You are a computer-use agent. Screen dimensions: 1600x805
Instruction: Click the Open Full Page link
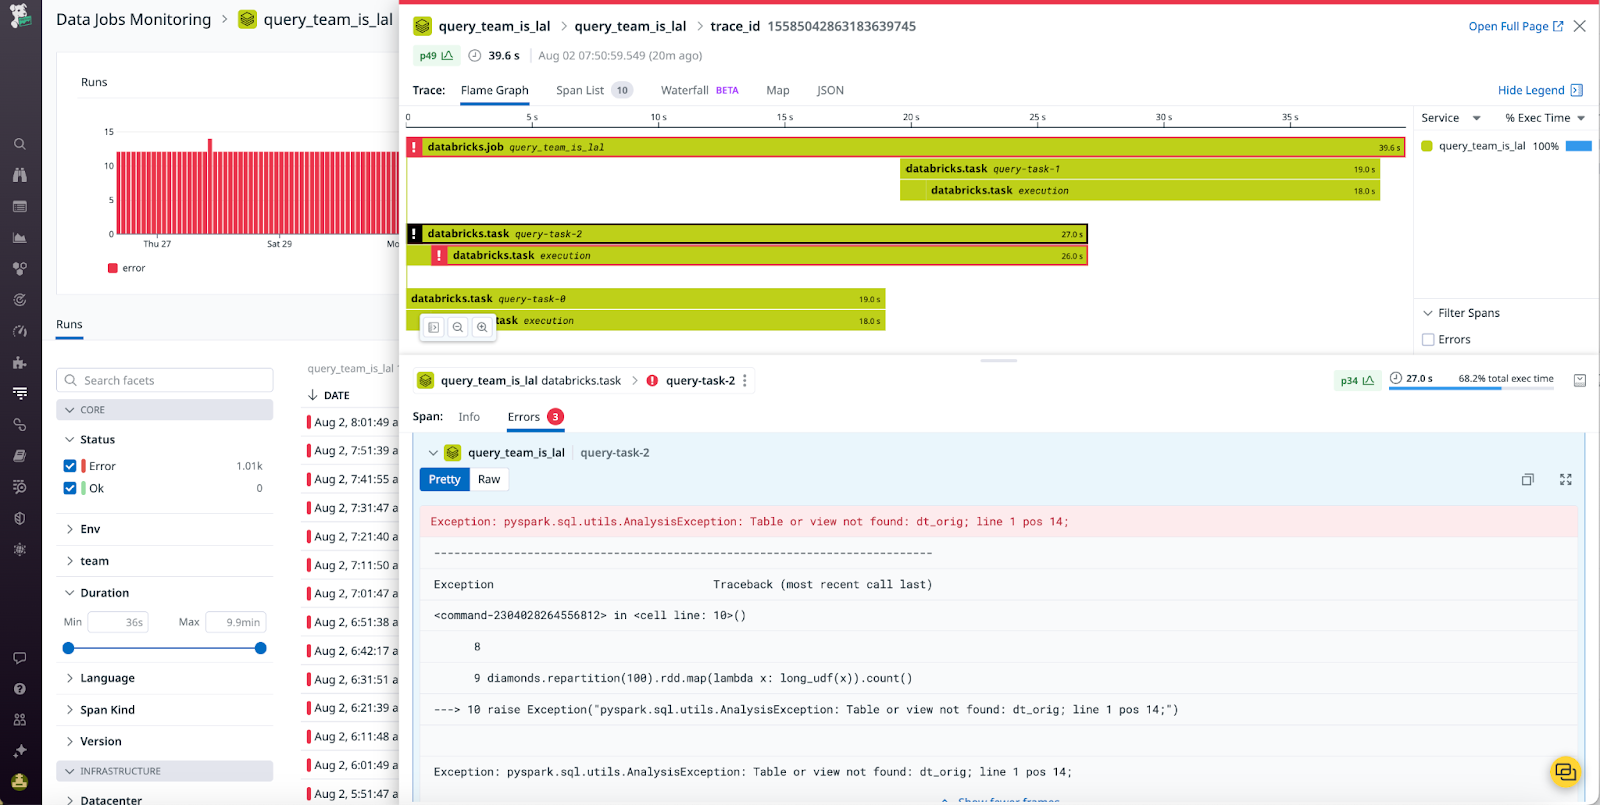[x=1515, y=27]
